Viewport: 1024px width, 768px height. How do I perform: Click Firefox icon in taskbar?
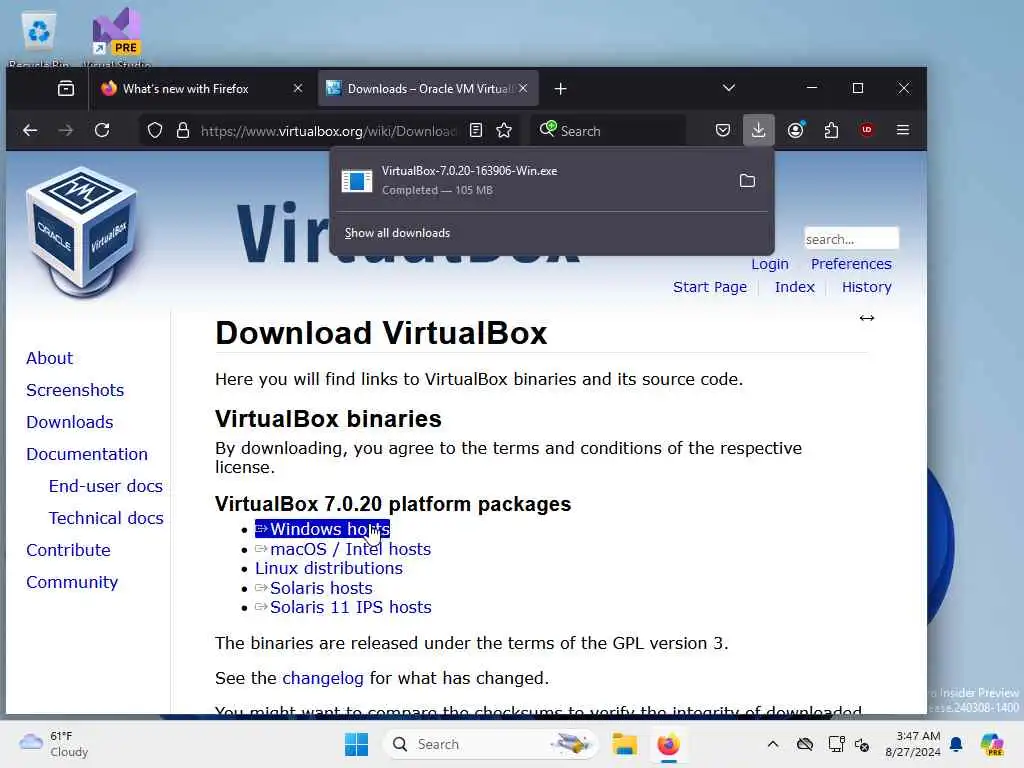[x=668, y=744]
